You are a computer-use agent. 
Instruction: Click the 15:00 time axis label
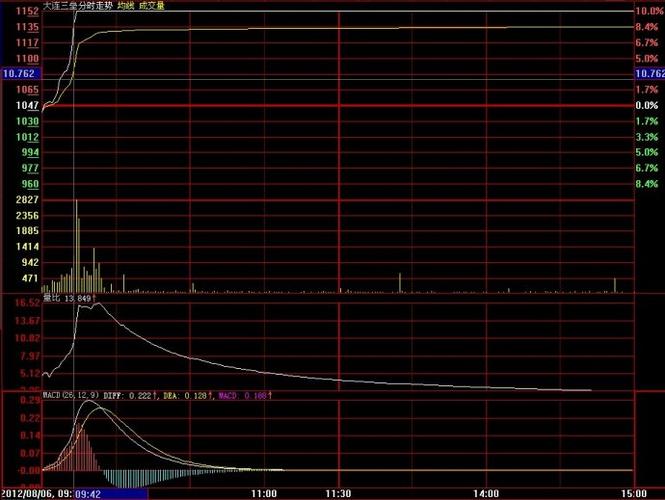click(634, 494)
